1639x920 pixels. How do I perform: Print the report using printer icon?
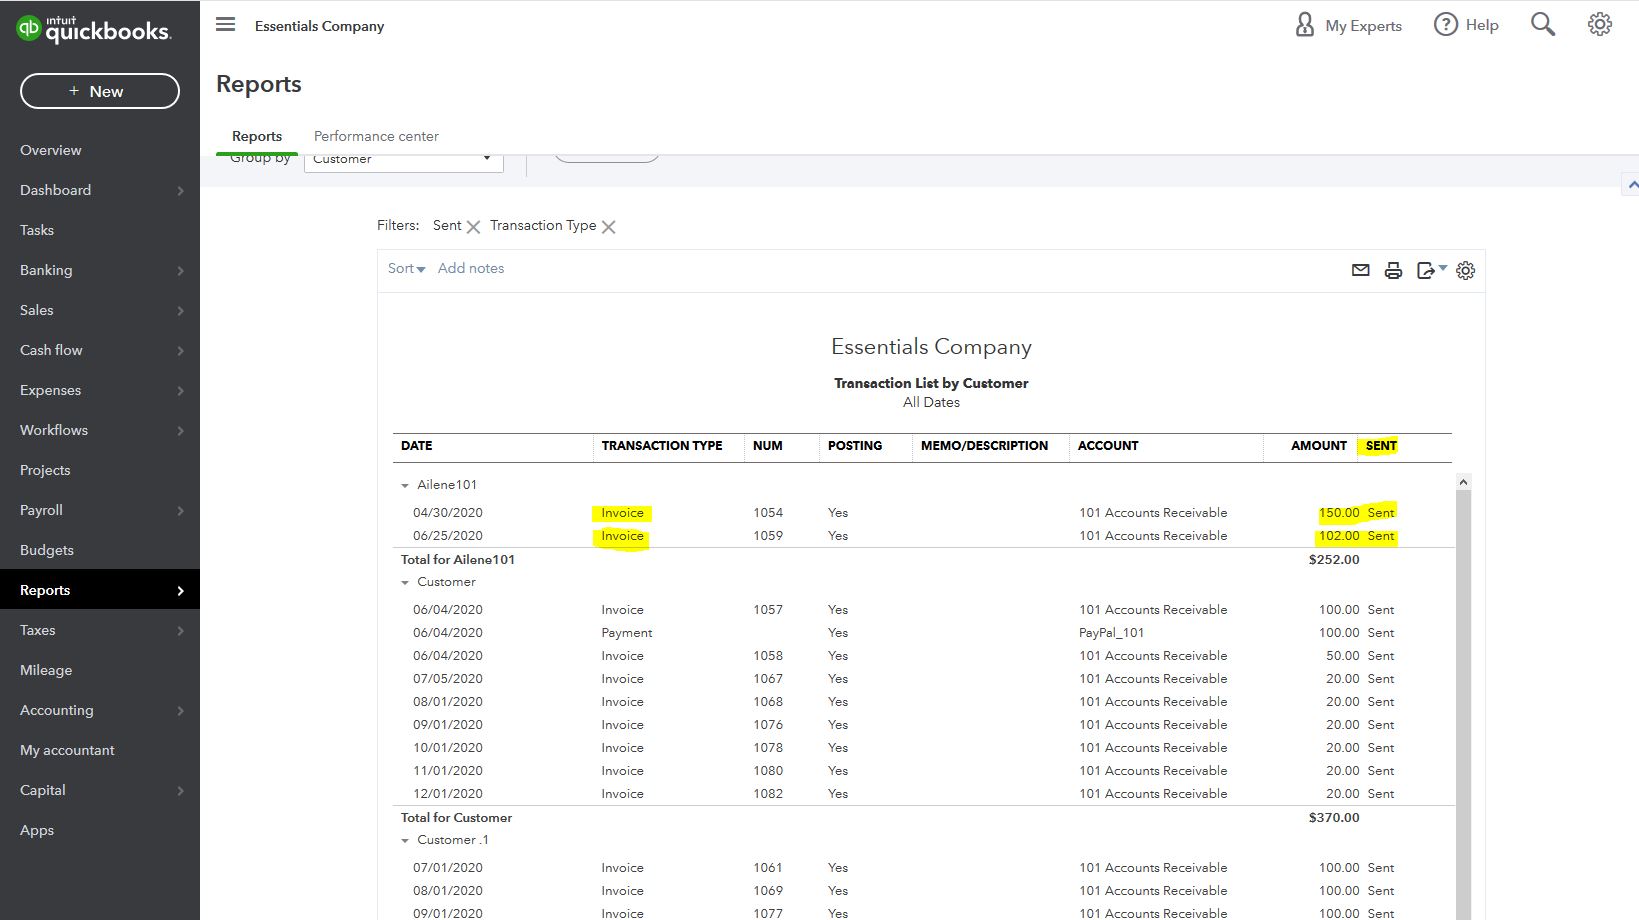(1393, 270)
